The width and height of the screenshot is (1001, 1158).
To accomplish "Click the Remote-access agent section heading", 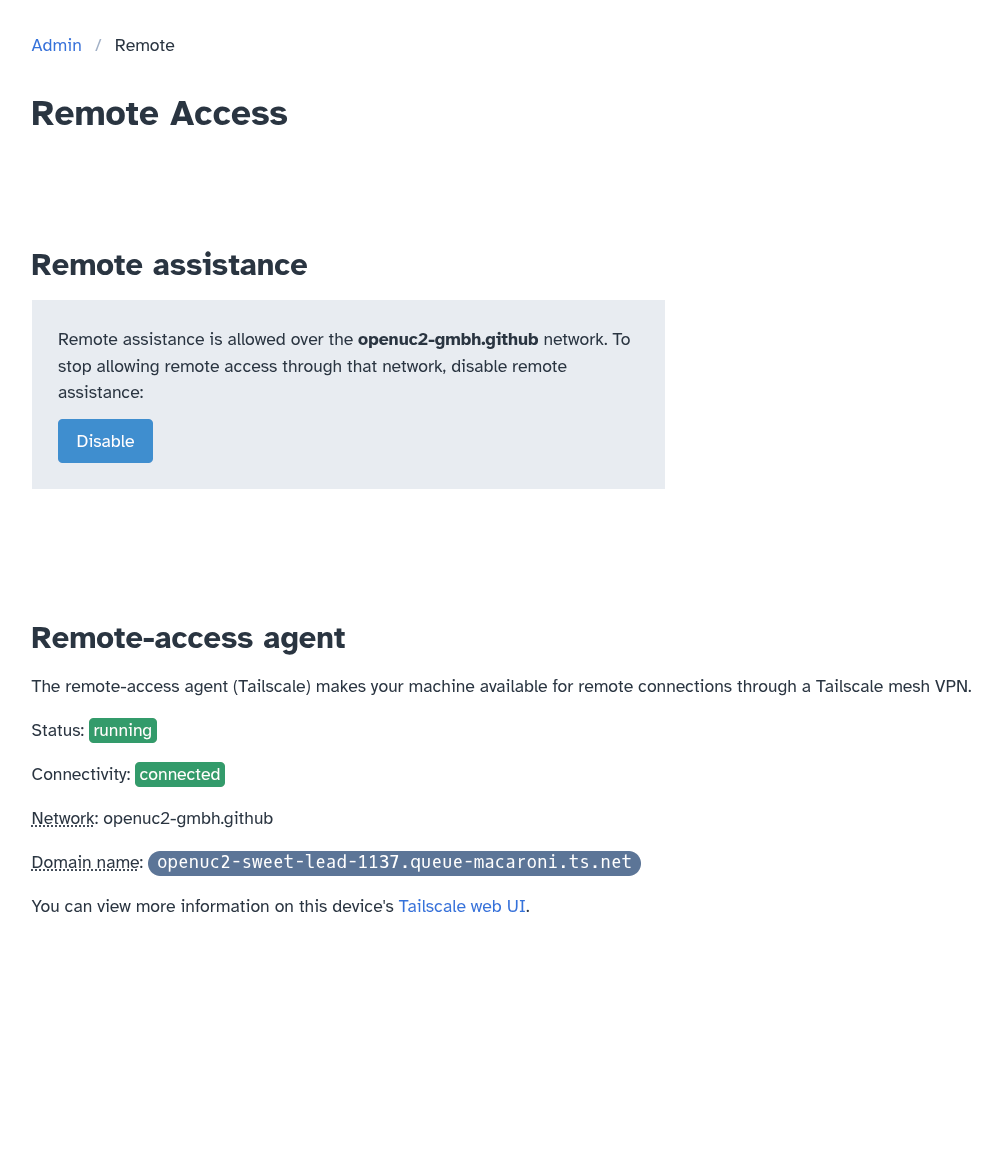I will [x=187, y=637].
